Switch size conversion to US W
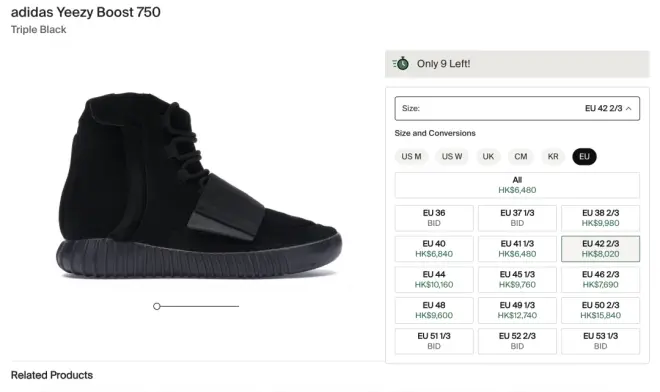The height and width of the screenshot is (392, 660). pyautogui.click(x=452, y=157)
